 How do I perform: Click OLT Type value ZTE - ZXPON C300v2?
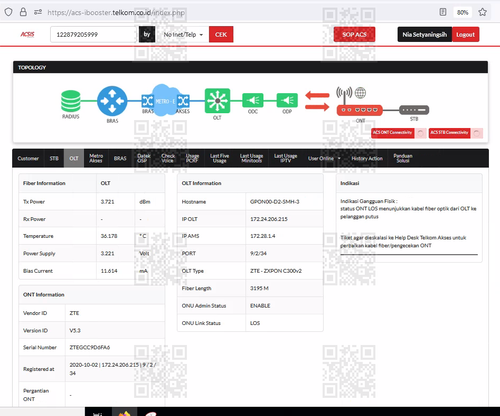[276, 271]
